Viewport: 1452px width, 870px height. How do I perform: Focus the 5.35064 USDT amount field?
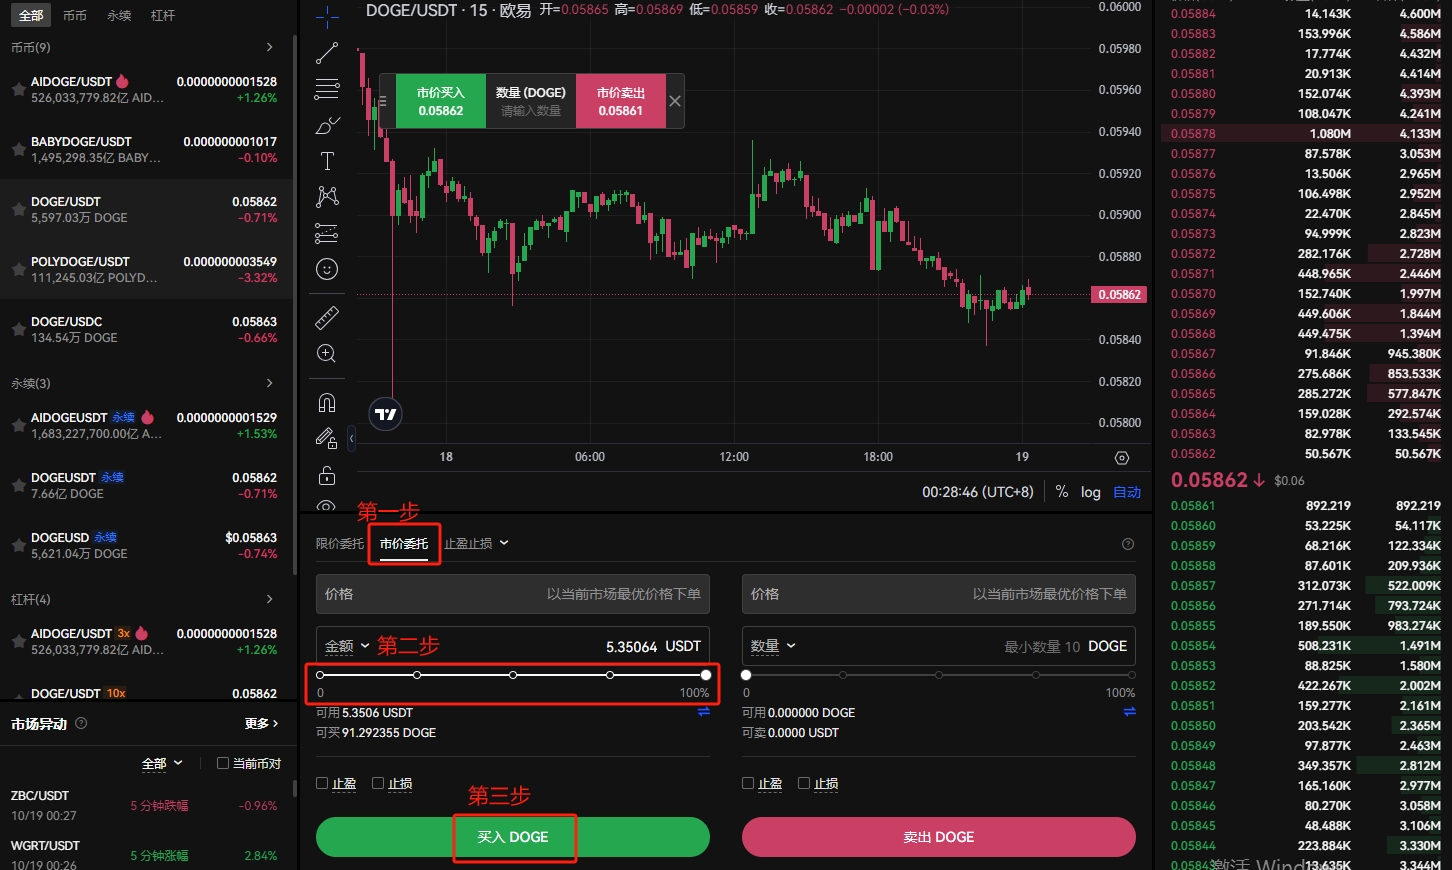tap(513, 646)
